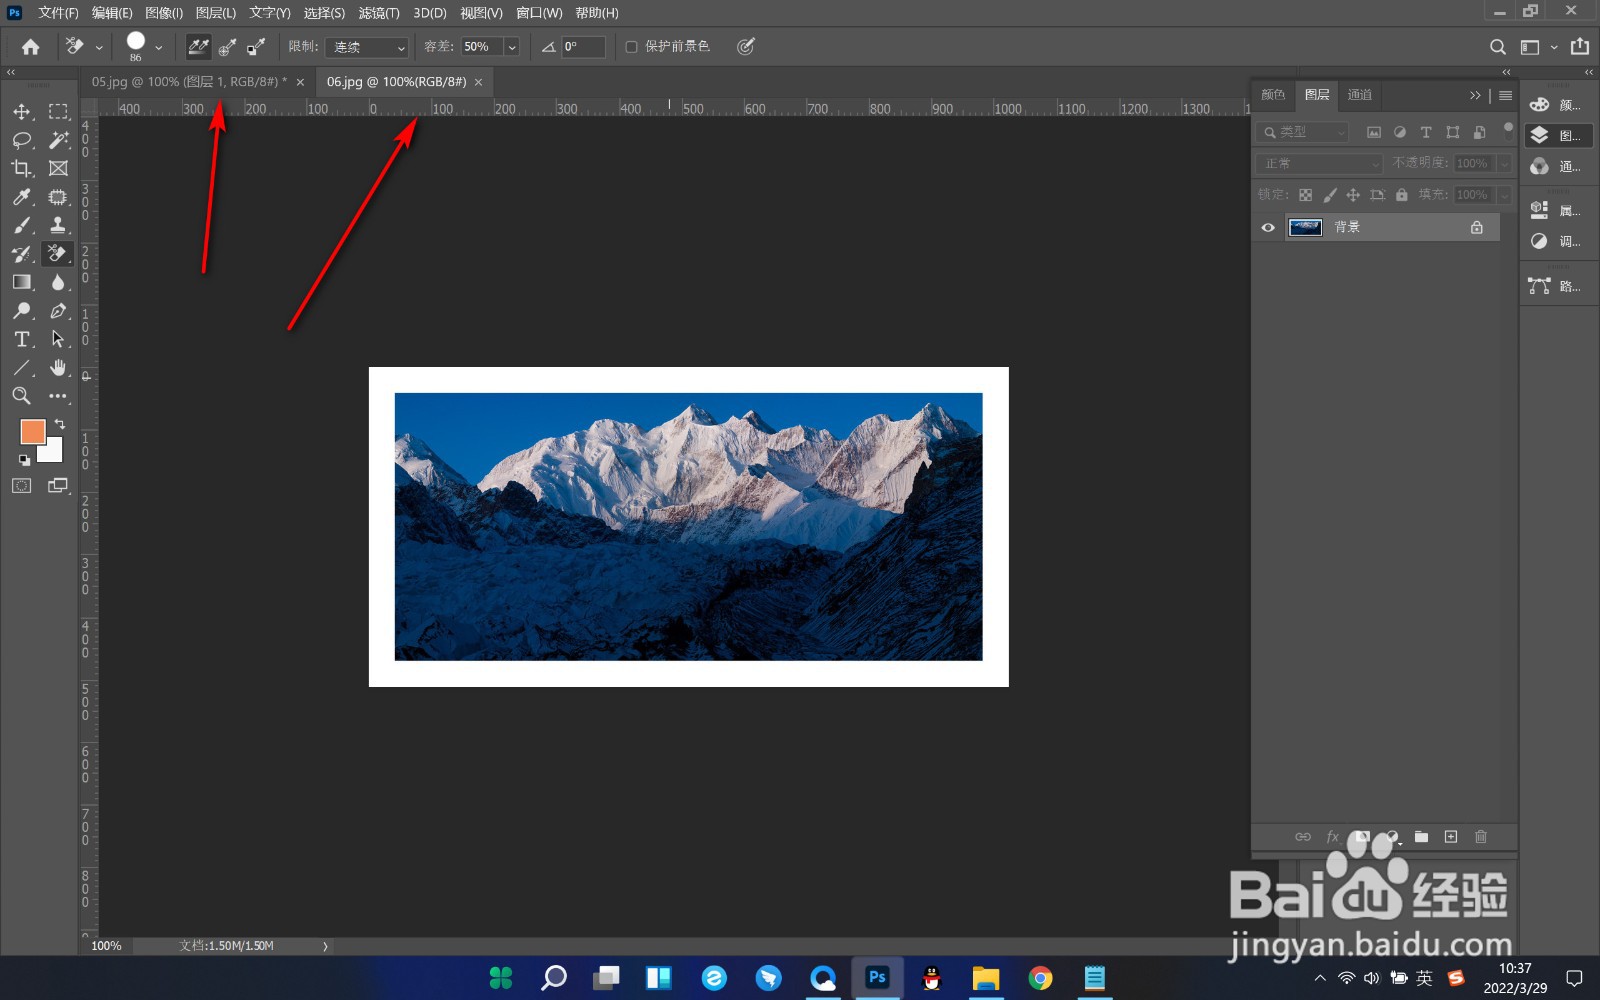Toggle layer filtering on or off
The height and width of the screenshot is (1000, 1600).
tap(1508, 128)
